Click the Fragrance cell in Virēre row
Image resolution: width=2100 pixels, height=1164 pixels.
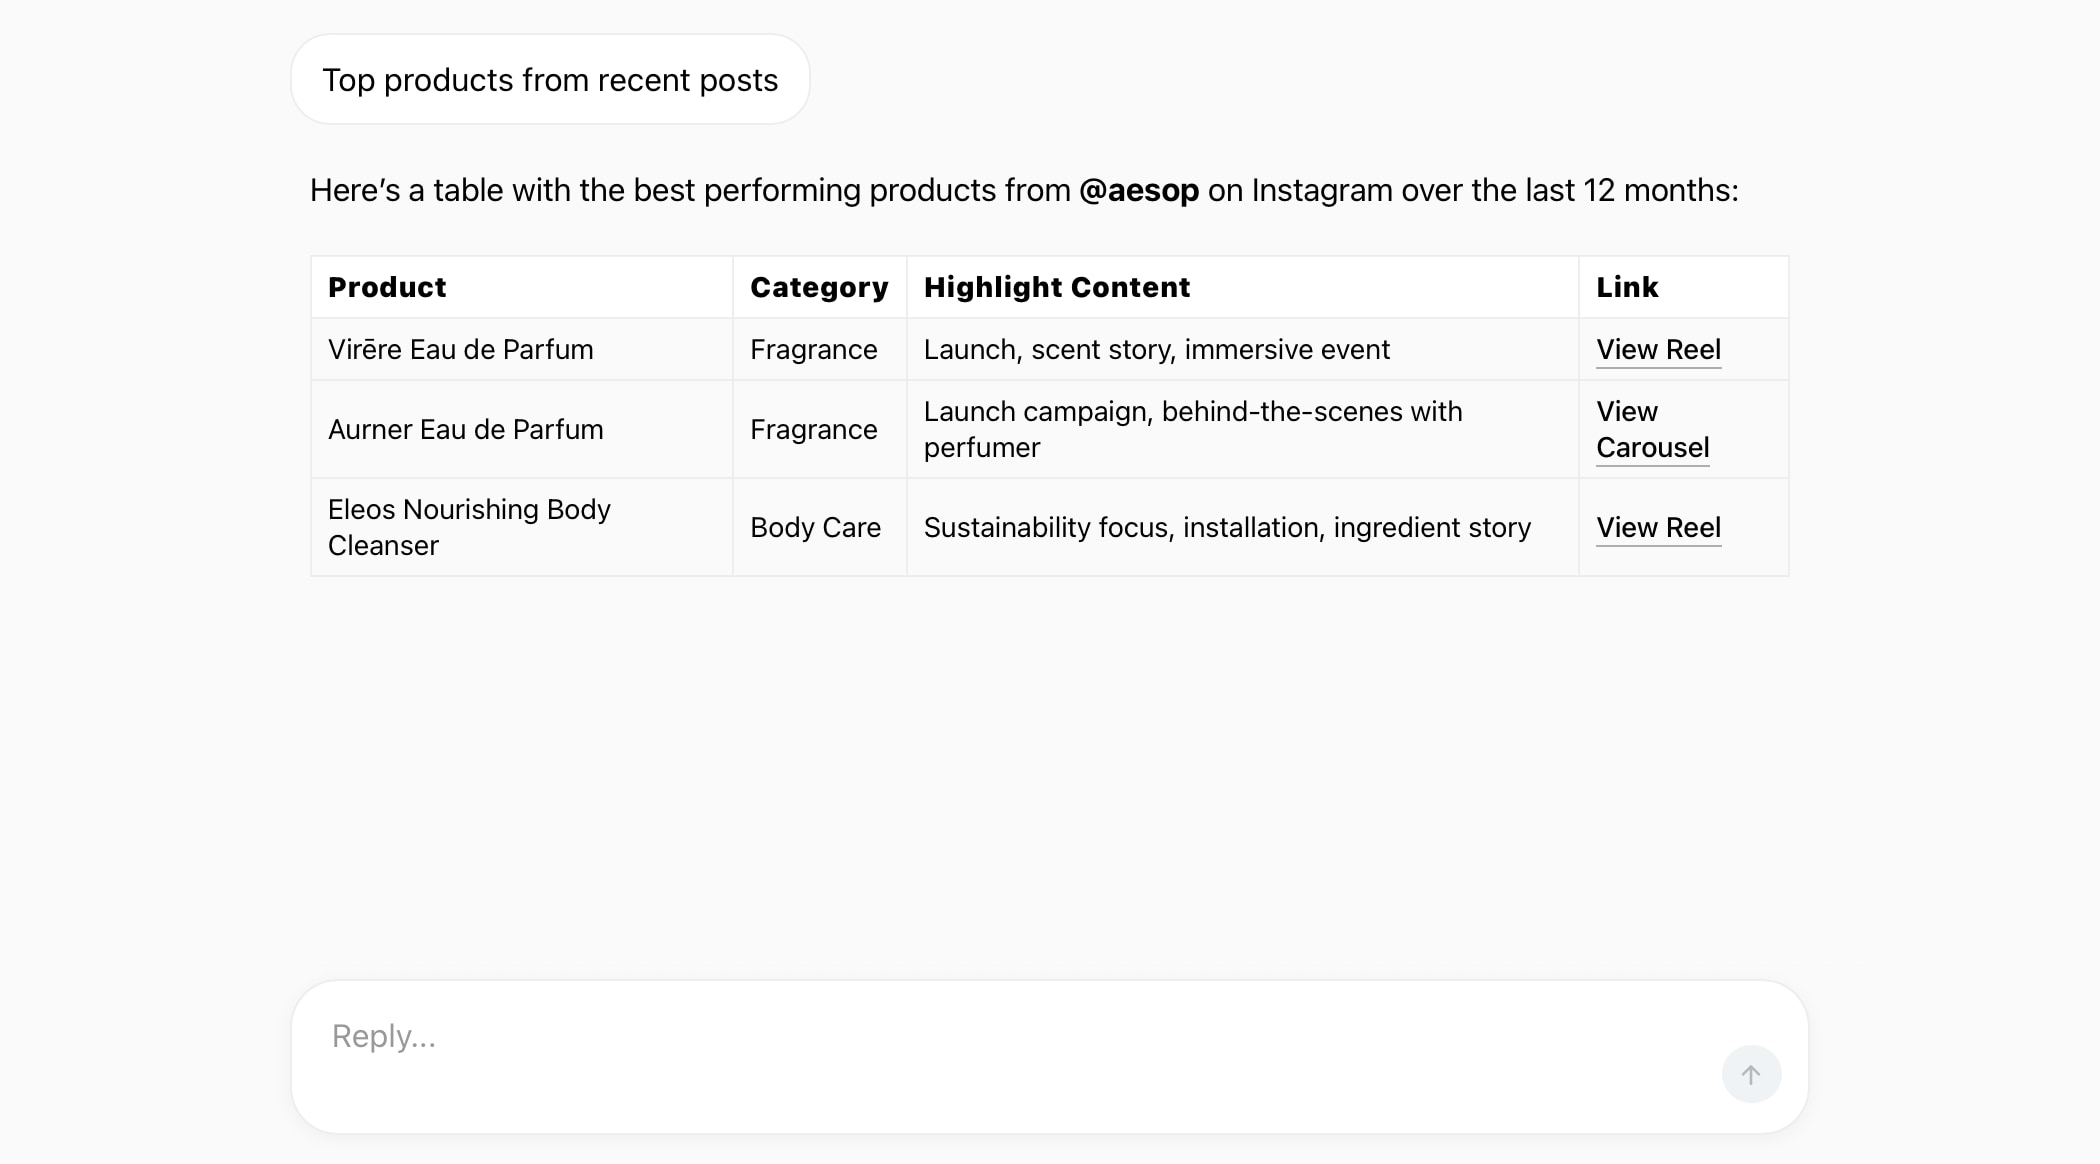(814, 350)
